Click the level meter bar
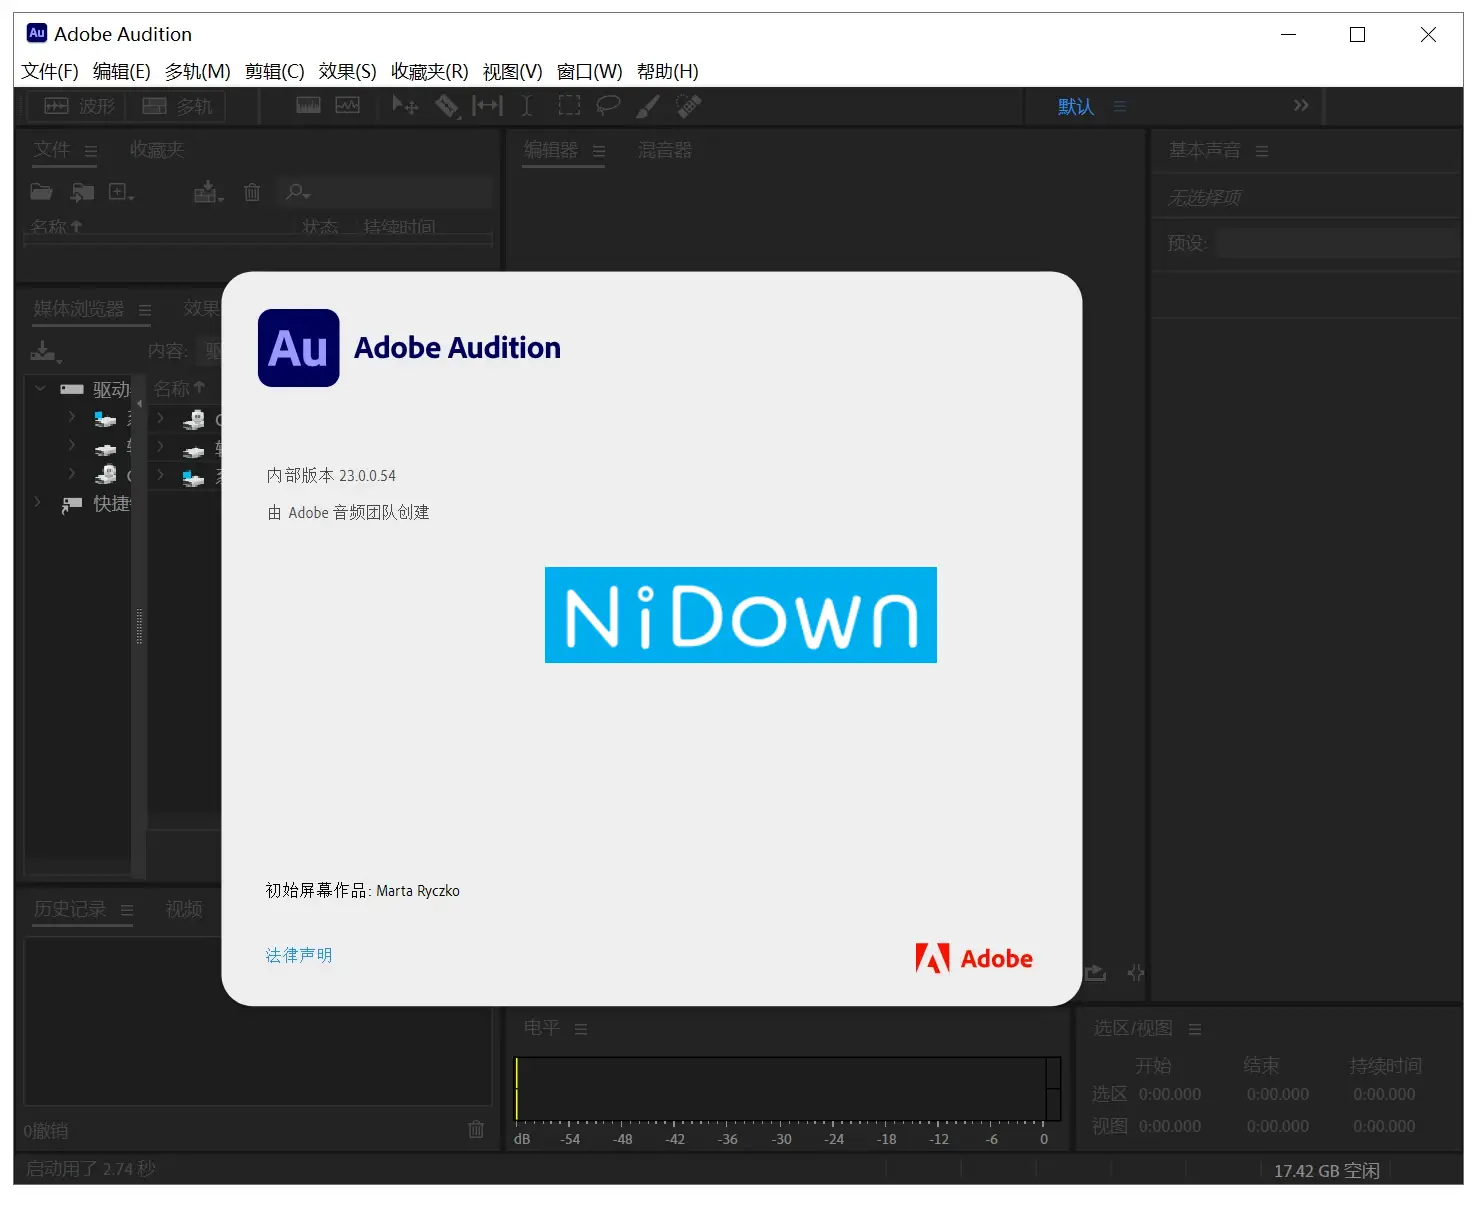 787,1089
